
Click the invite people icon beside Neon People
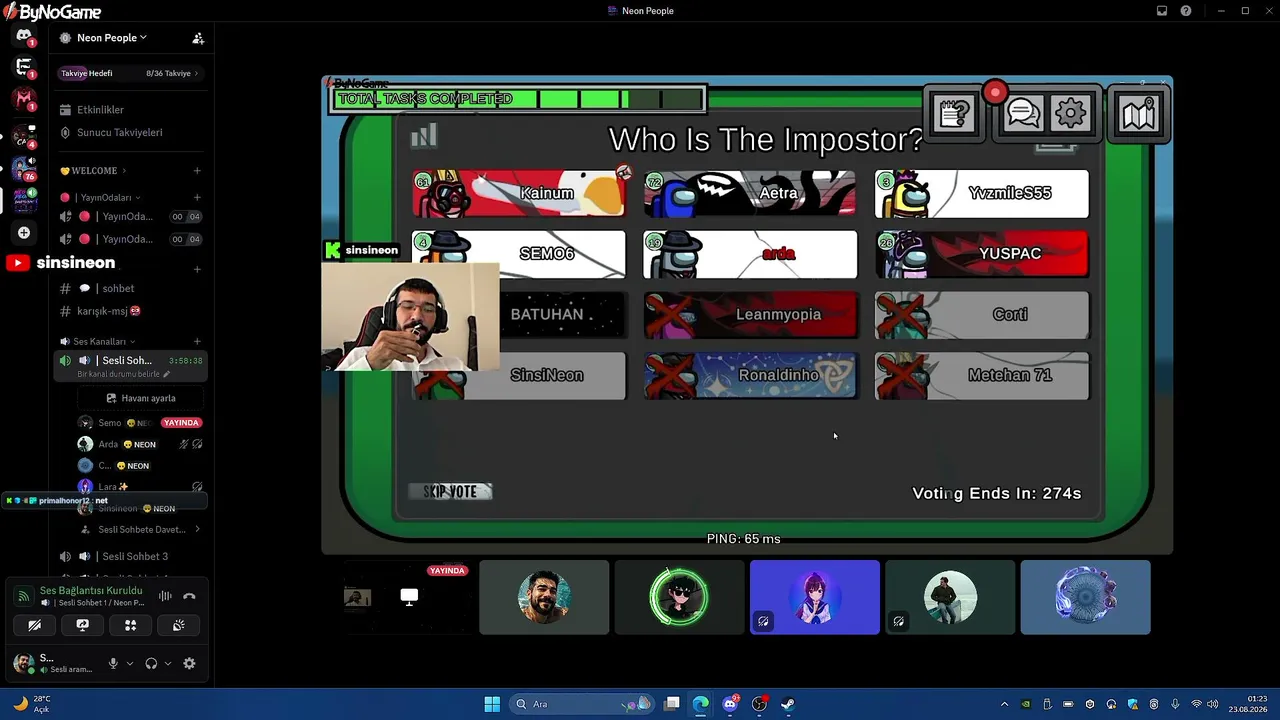coord(198,38)
